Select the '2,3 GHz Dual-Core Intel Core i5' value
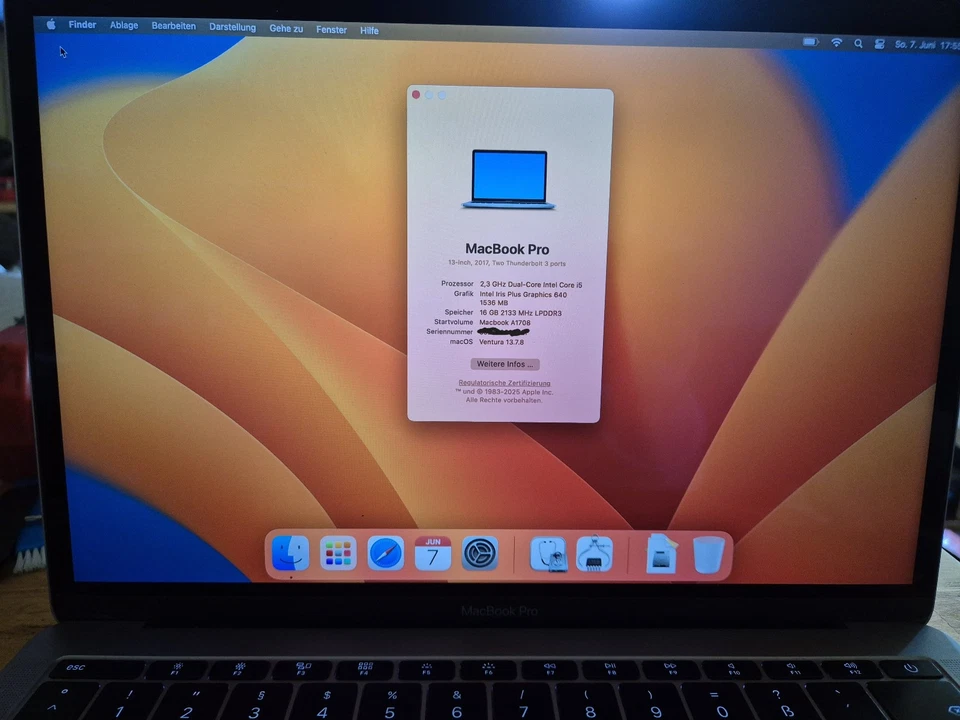The image size is (960, 720). [531, 285]
